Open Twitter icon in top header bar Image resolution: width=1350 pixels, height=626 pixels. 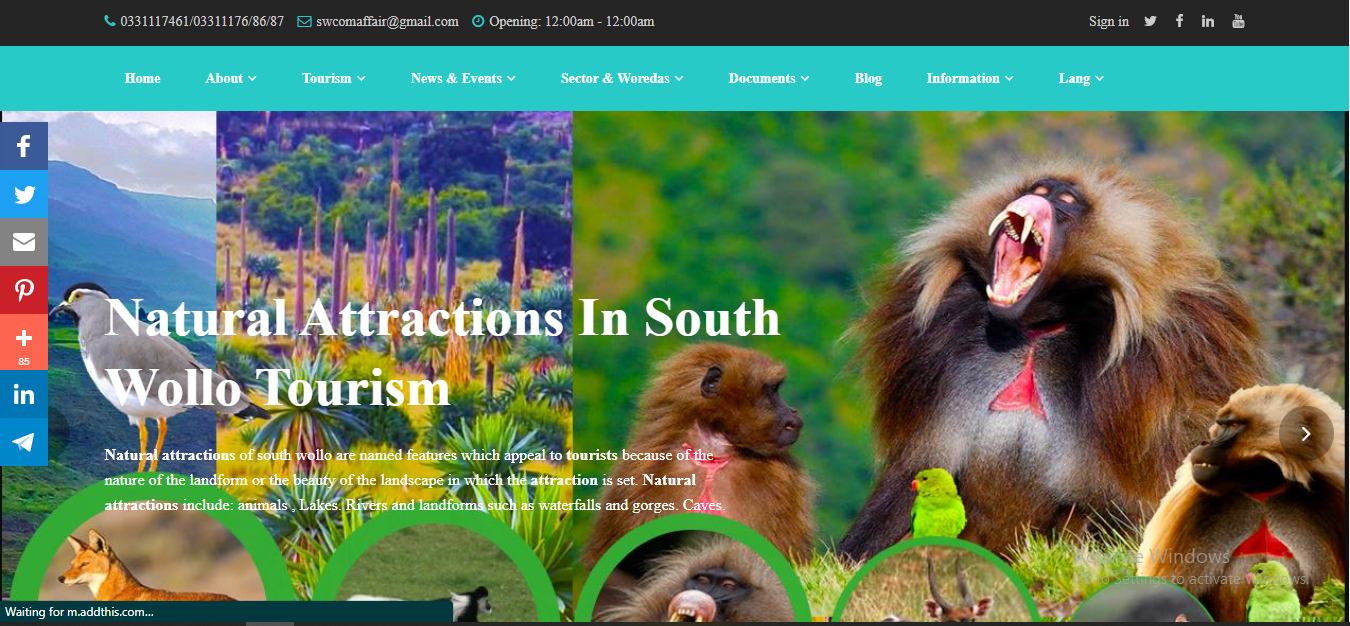pyautogui.click(x=1150, y=21)
